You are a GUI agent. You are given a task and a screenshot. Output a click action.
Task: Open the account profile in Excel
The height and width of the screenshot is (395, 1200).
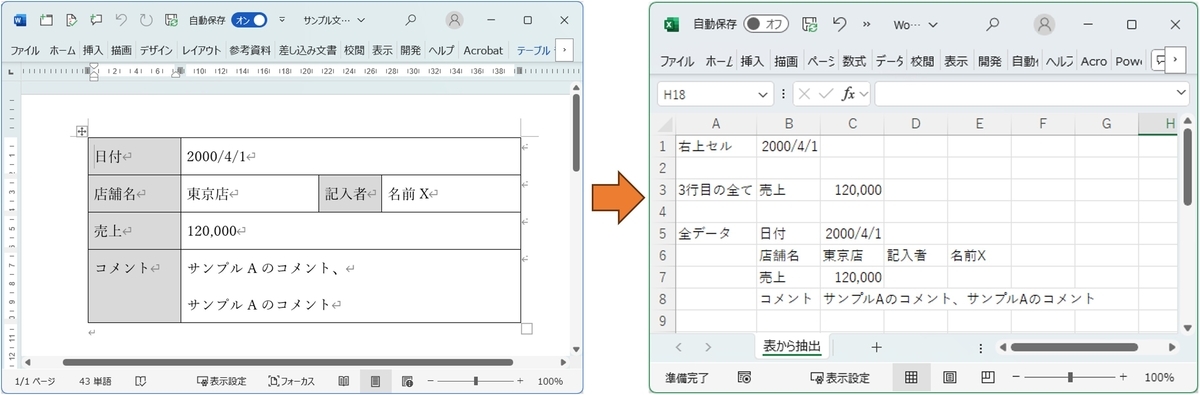click(x=1044, y=23)
